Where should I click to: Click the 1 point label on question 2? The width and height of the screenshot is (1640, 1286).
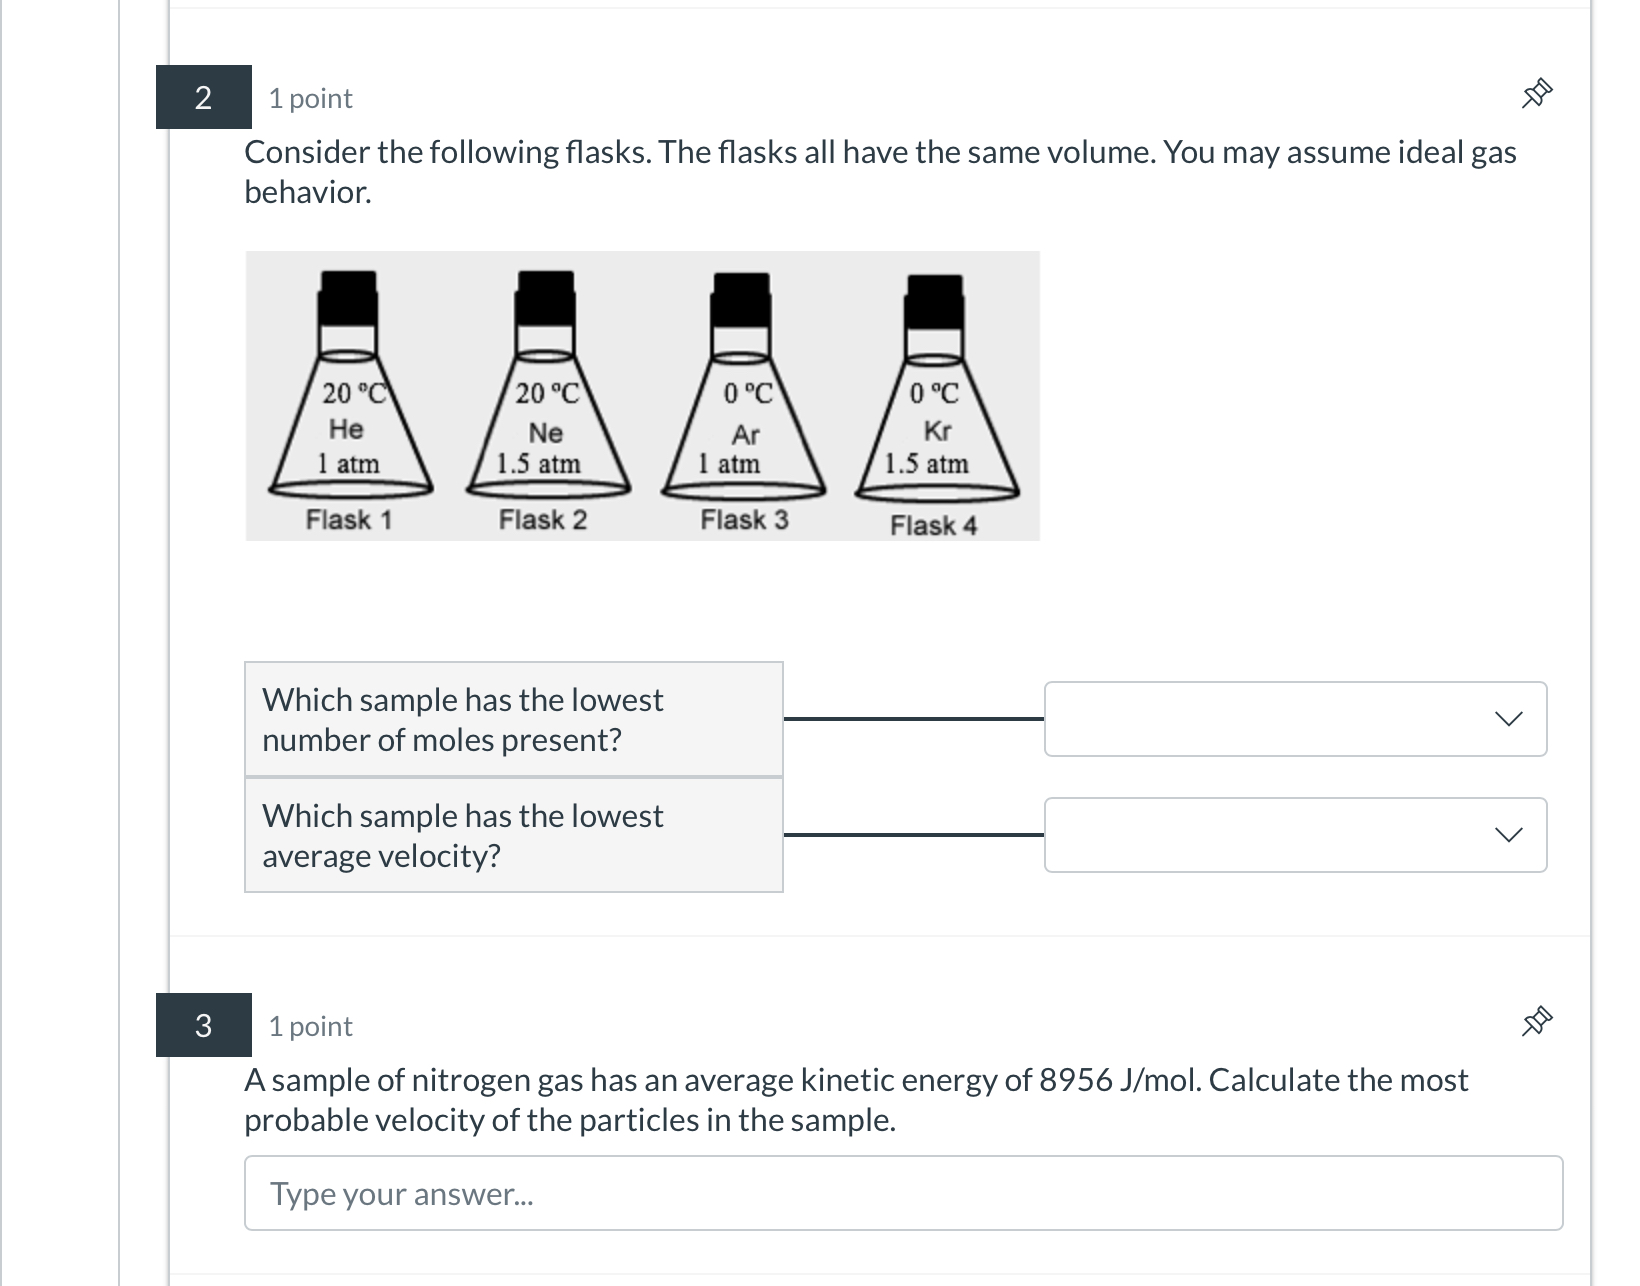pyautogui.click(x=308, y=97)
